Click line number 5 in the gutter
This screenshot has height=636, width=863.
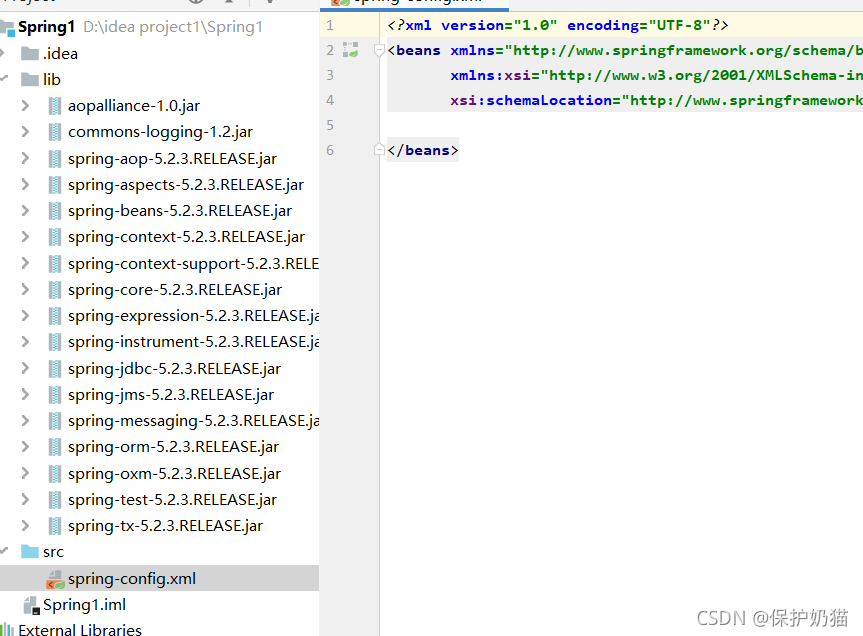(x=330, y=125)
